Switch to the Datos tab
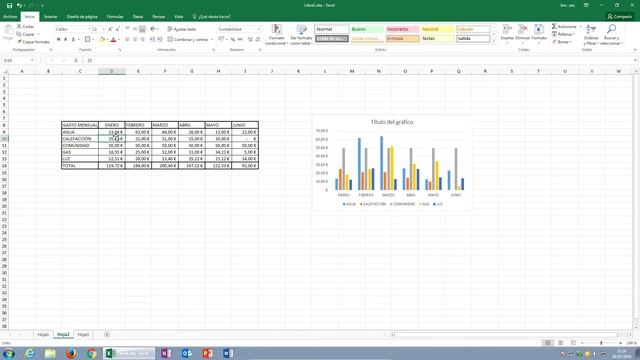The image size is (640, 360). tap(138, 17)
